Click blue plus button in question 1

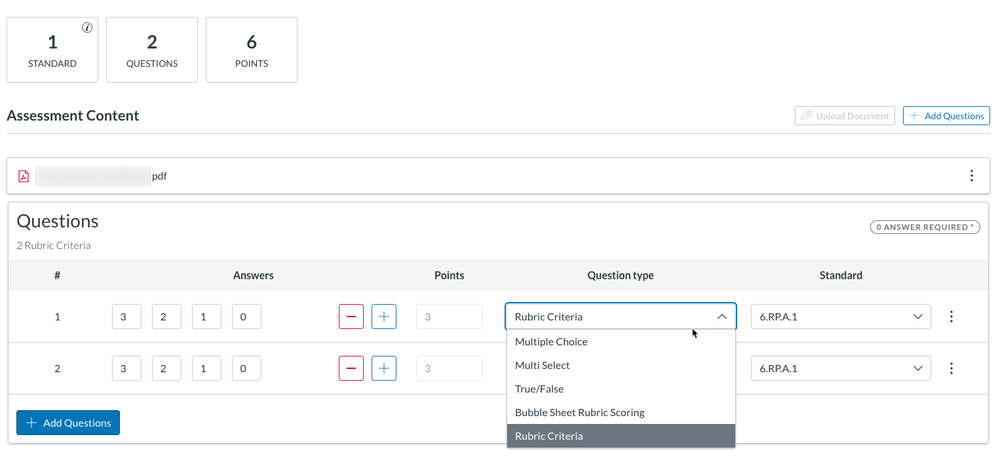384,317
